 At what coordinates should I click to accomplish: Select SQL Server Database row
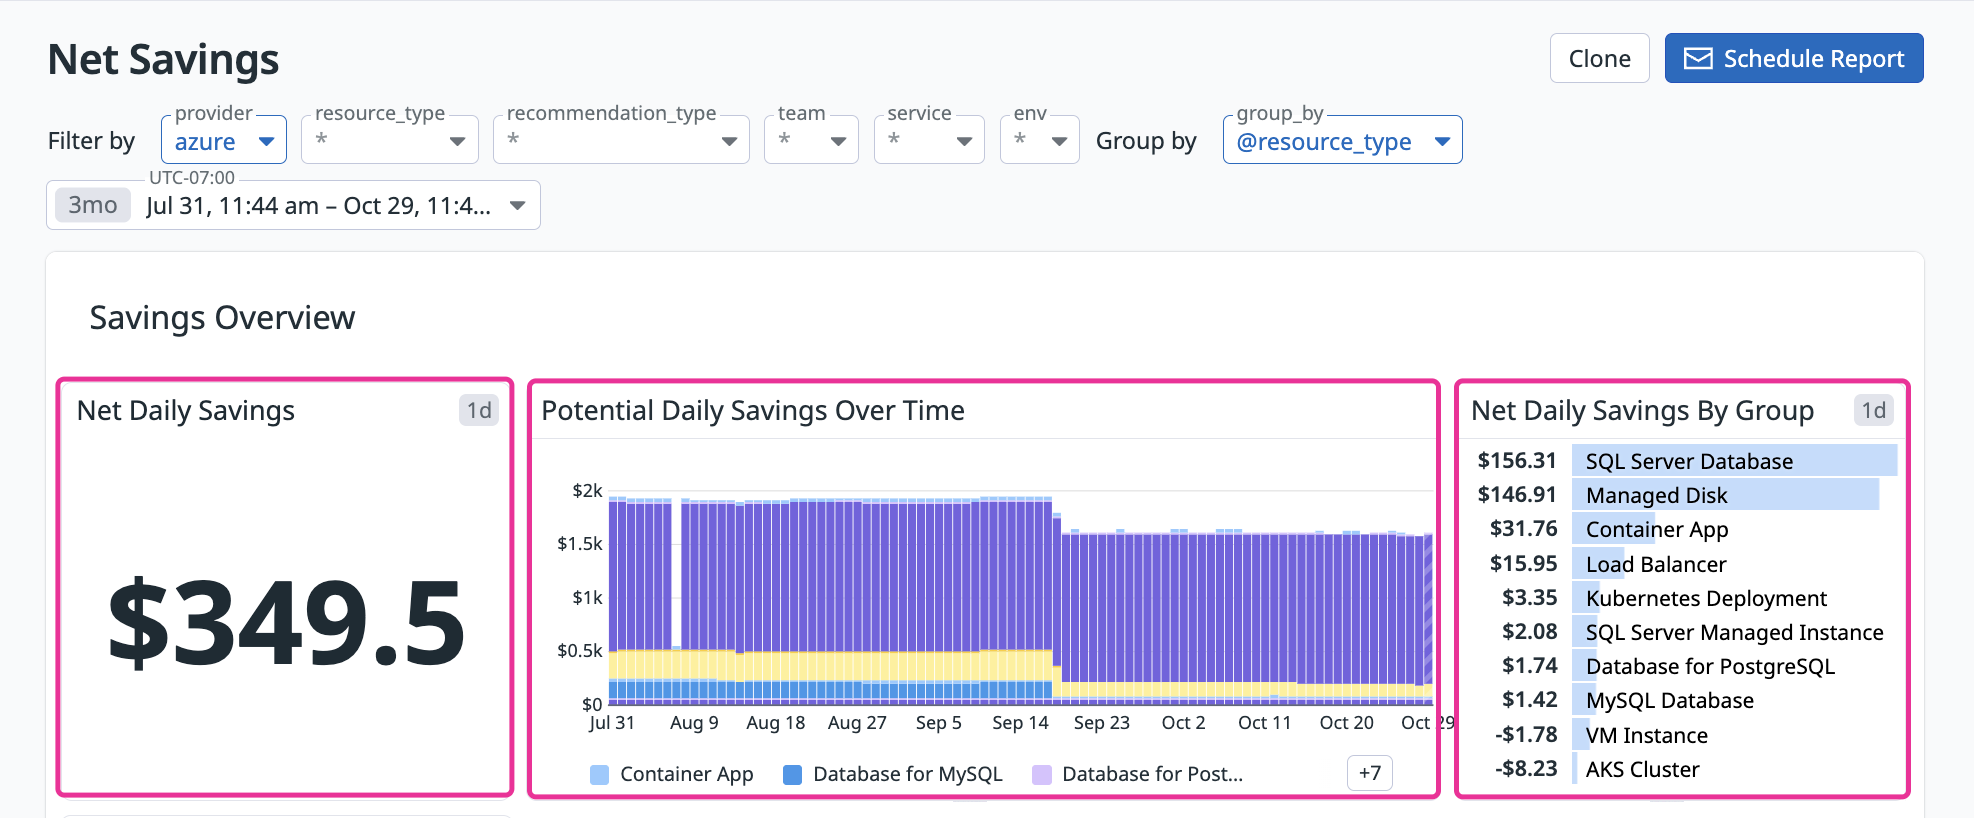pyautogui.click(x=1688, y=461)
